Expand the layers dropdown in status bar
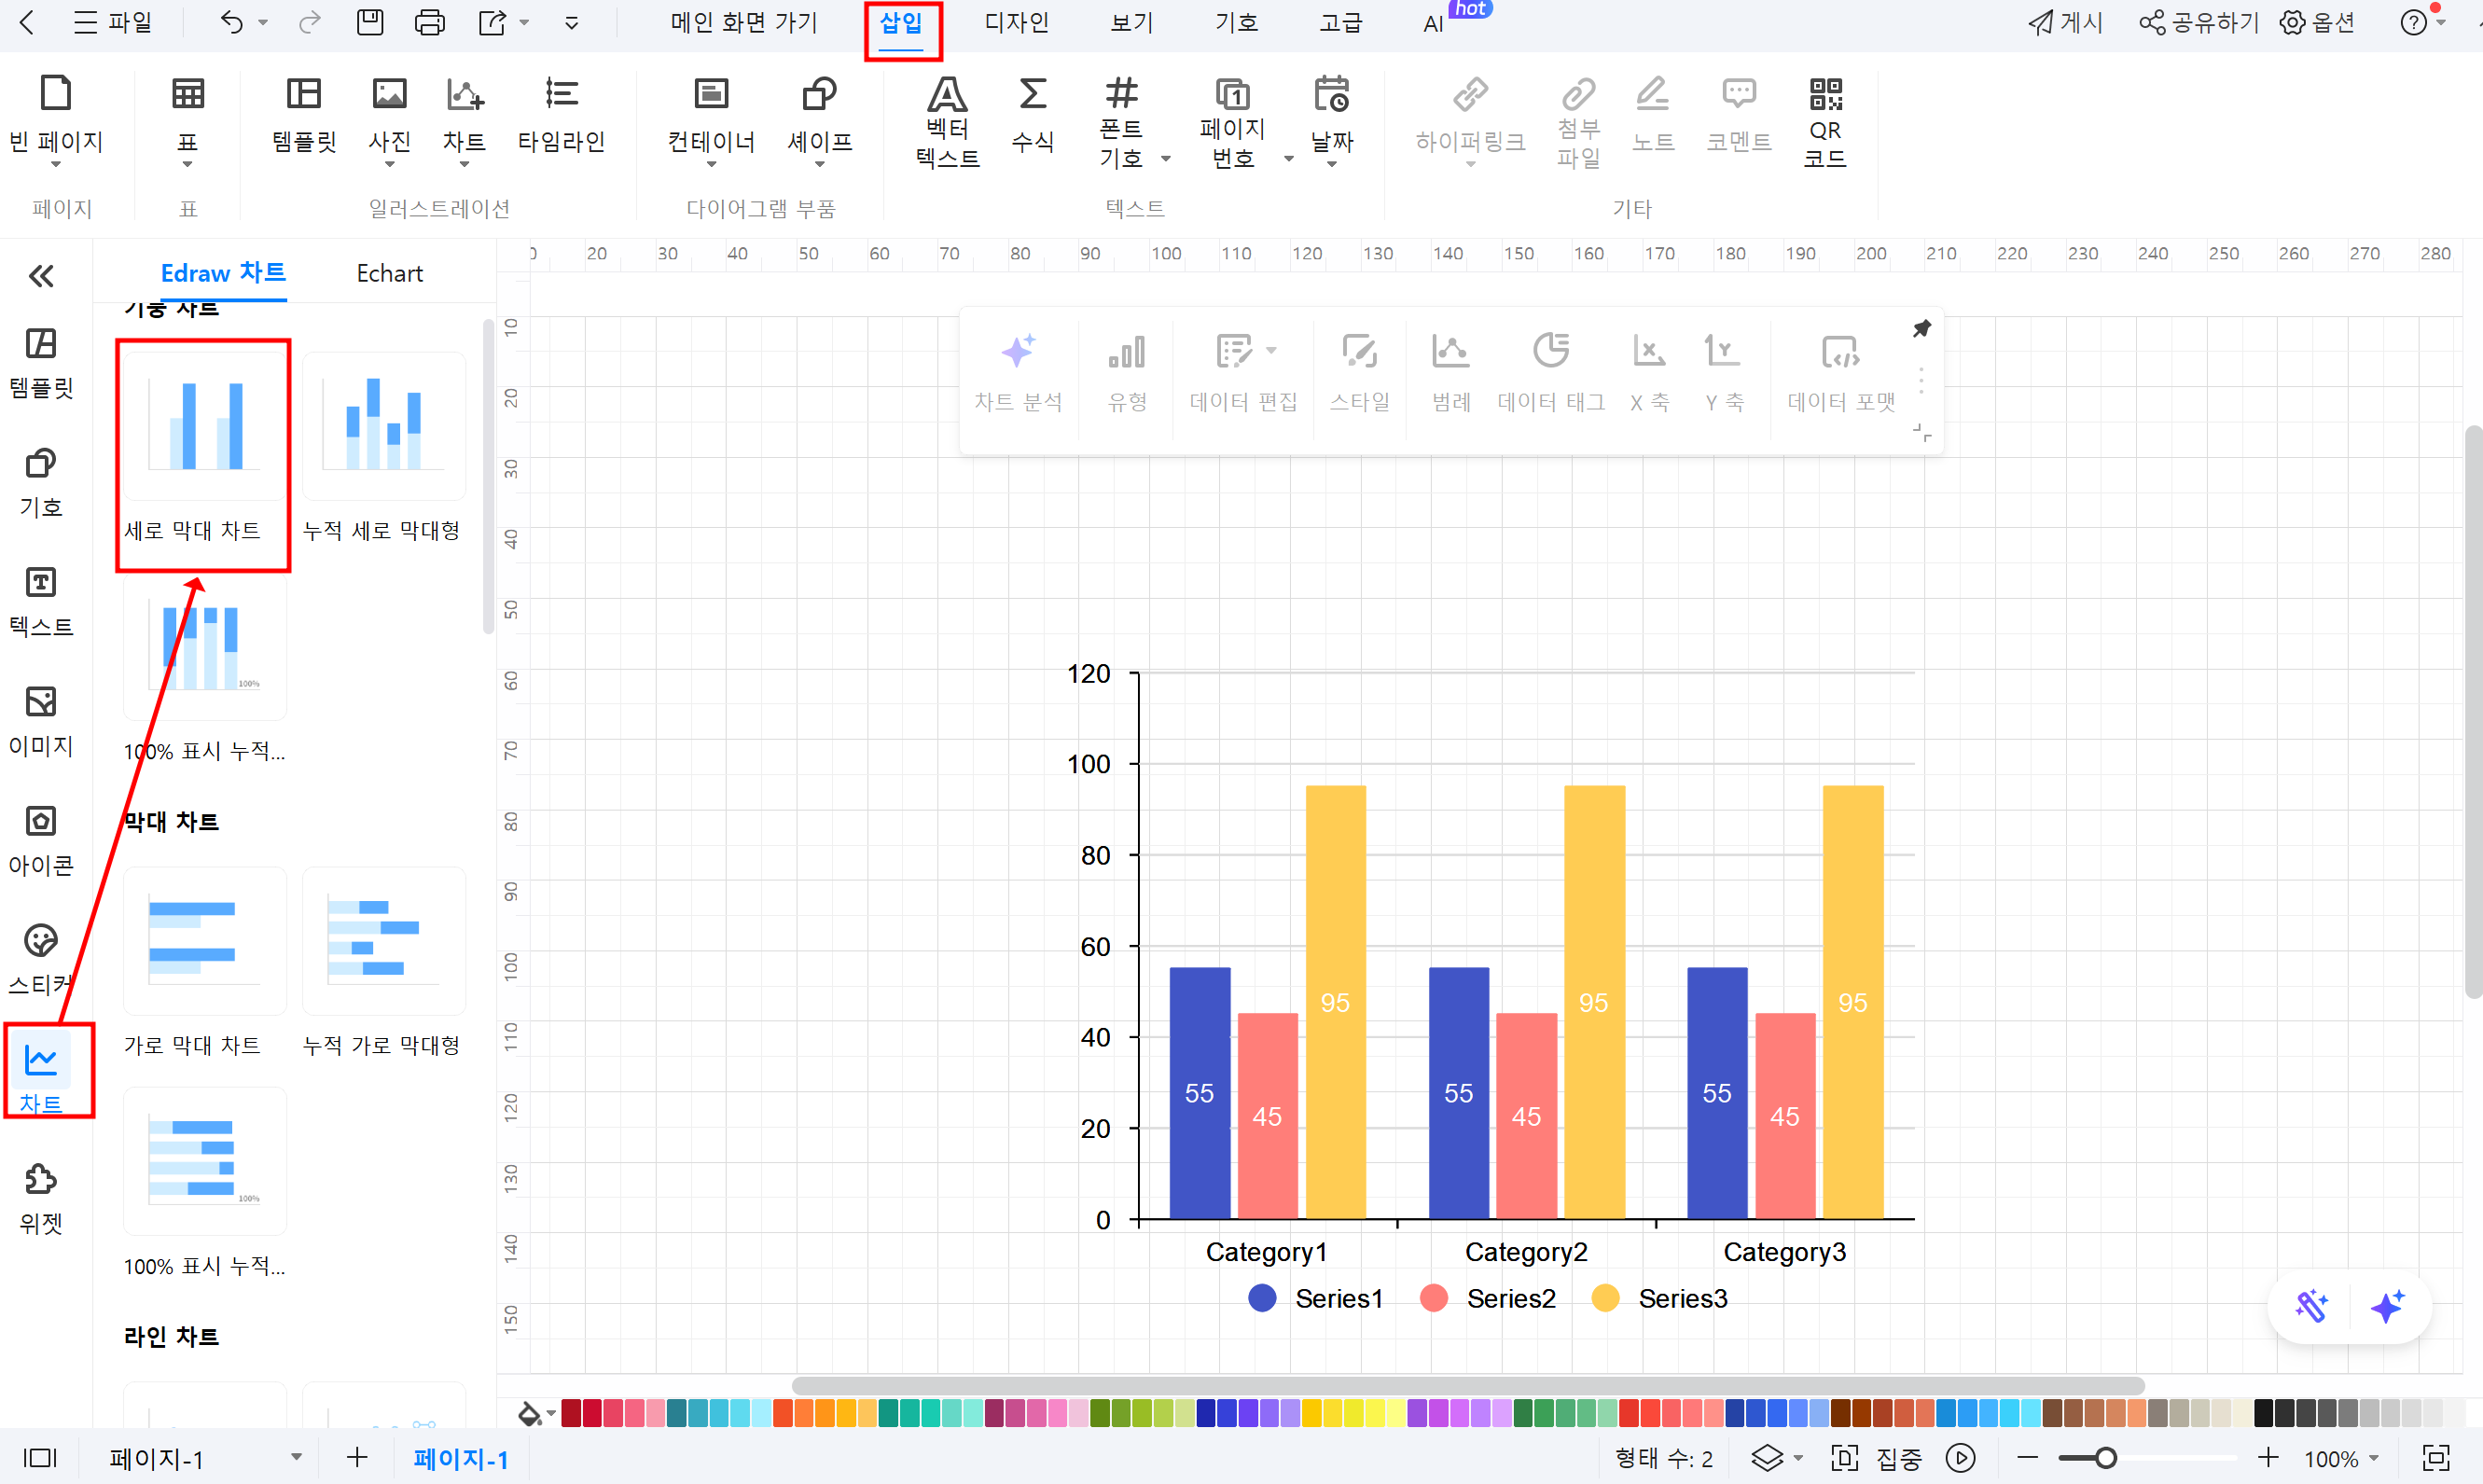This screenshot has width=2483, height=1484. pos(1798,1458)
